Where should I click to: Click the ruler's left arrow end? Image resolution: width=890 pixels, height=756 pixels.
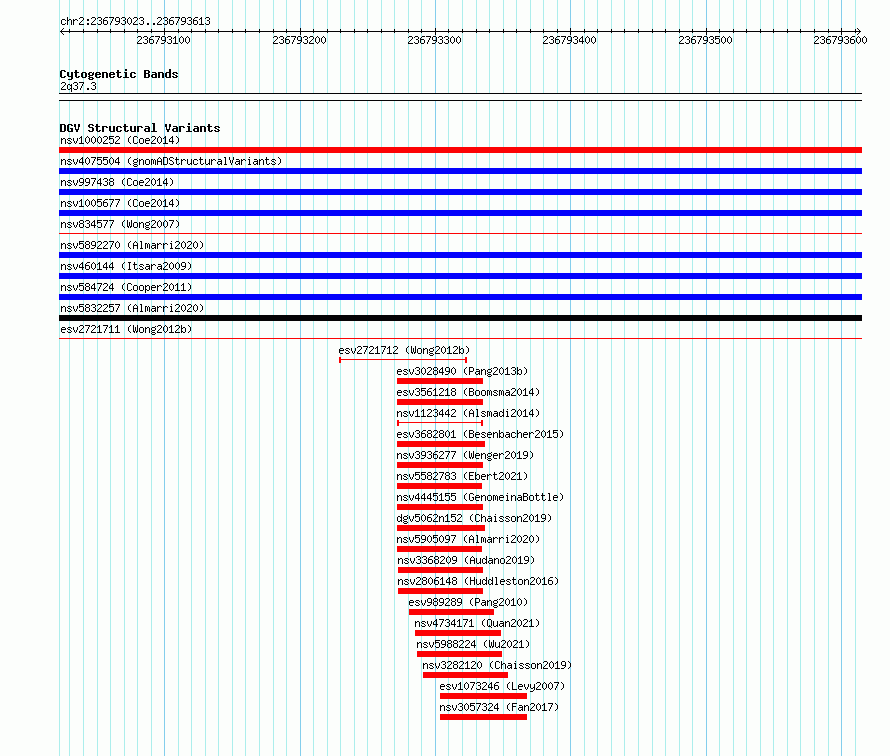click(x=62, y=32)
